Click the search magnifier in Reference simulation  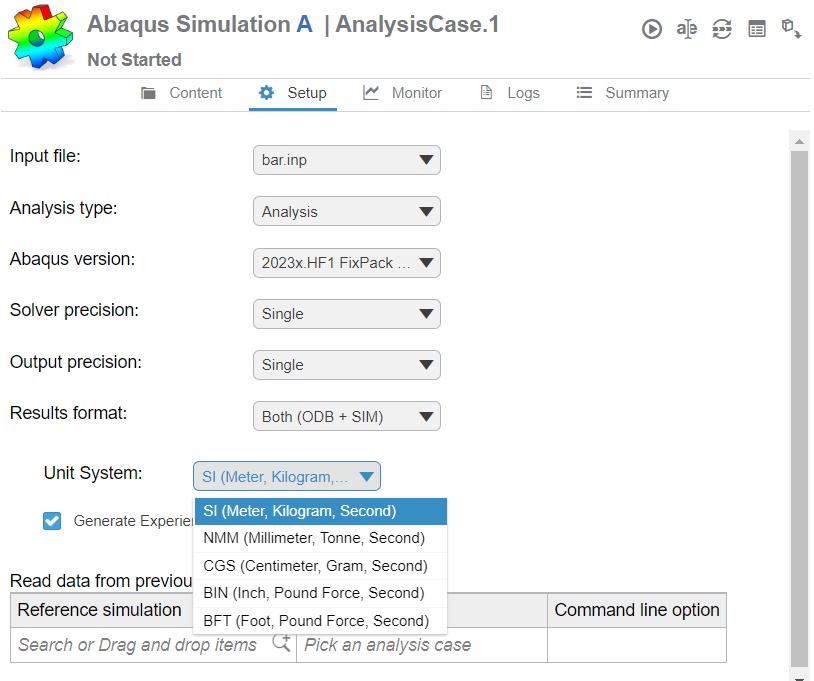tap(282, 644)
